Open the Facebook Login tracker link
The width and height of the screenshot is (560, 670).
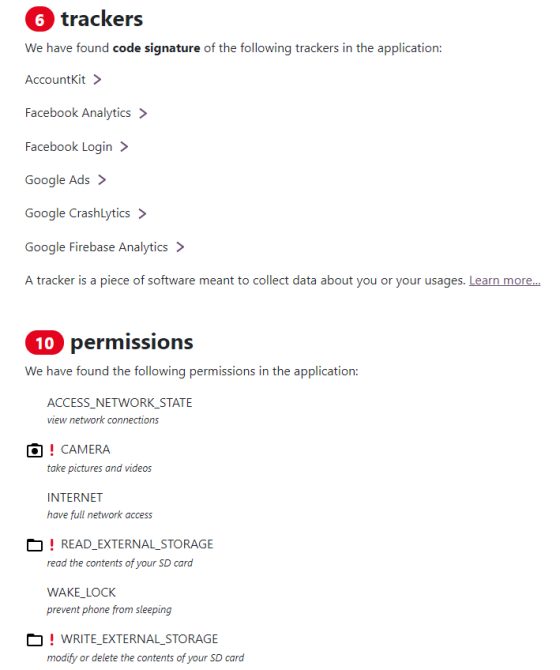[69, 147]
